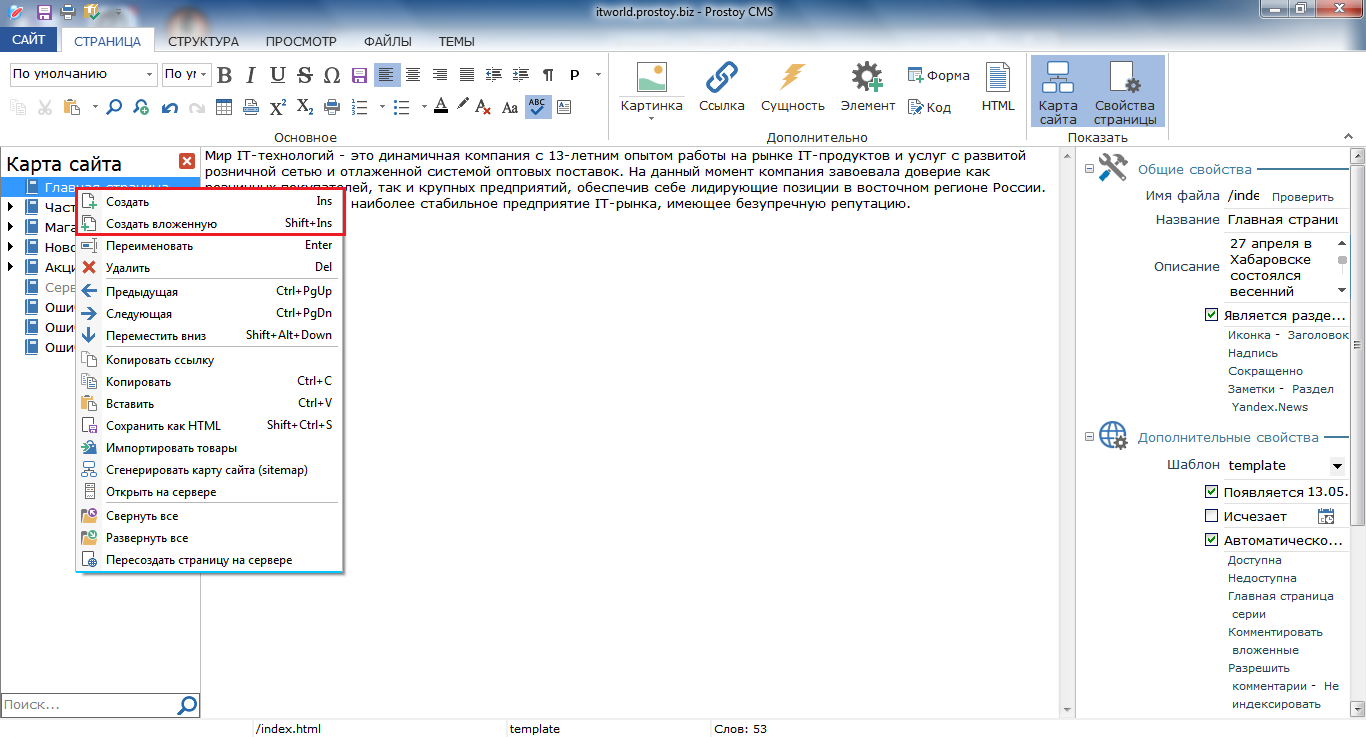Click the font color icon
The image size is (1366, 737).
point(441,107)
